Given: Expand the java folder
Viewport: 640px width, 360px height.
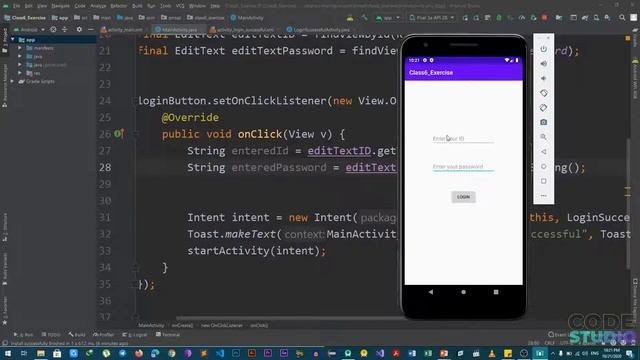Looking at the screenshot, I should (x=20, y=56).
